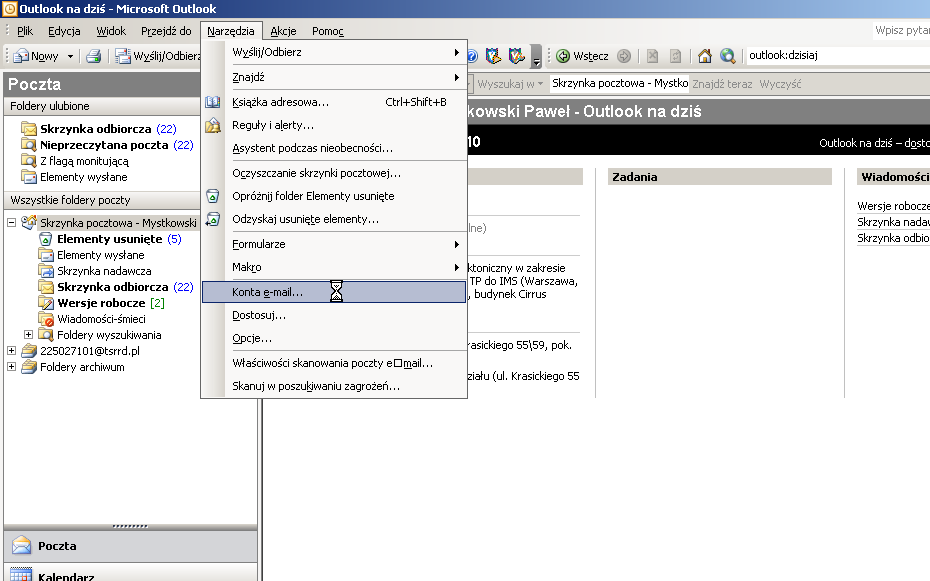This screenshot has height=581, width=930.
Task: Open Wersje robocze [2] folder
Action: 101,303
